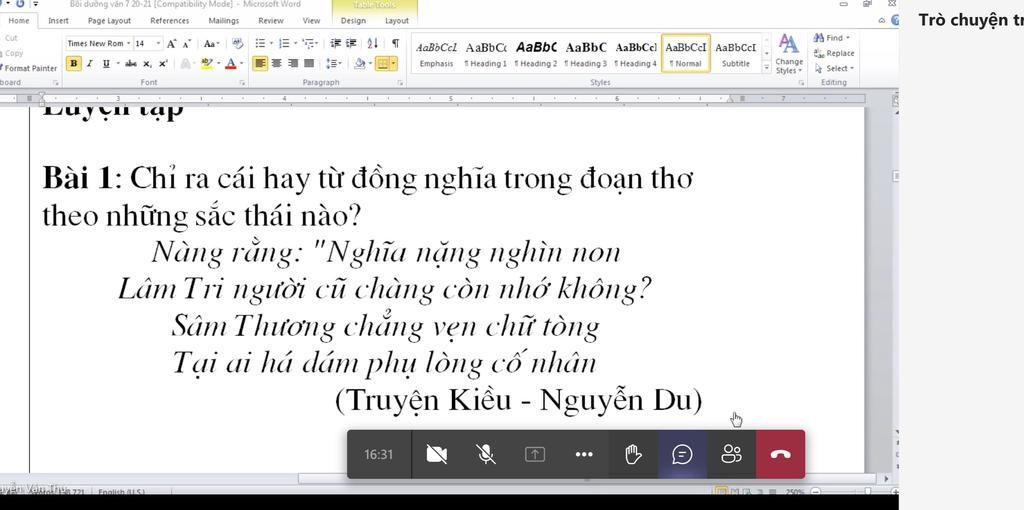Show paragraph marks and hidden symbols
The image size is (1024, 510).
click(x=396, y=44)
